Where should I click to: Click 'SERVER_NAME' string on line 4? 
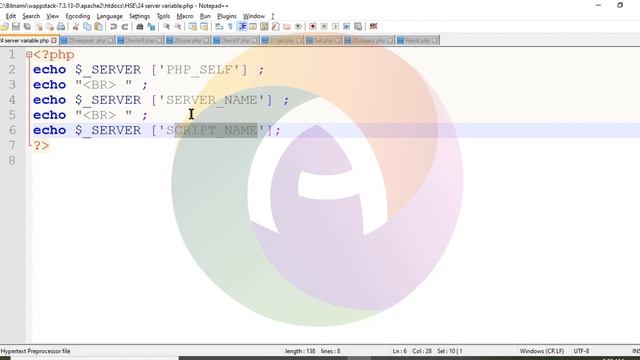click(211, 100)
